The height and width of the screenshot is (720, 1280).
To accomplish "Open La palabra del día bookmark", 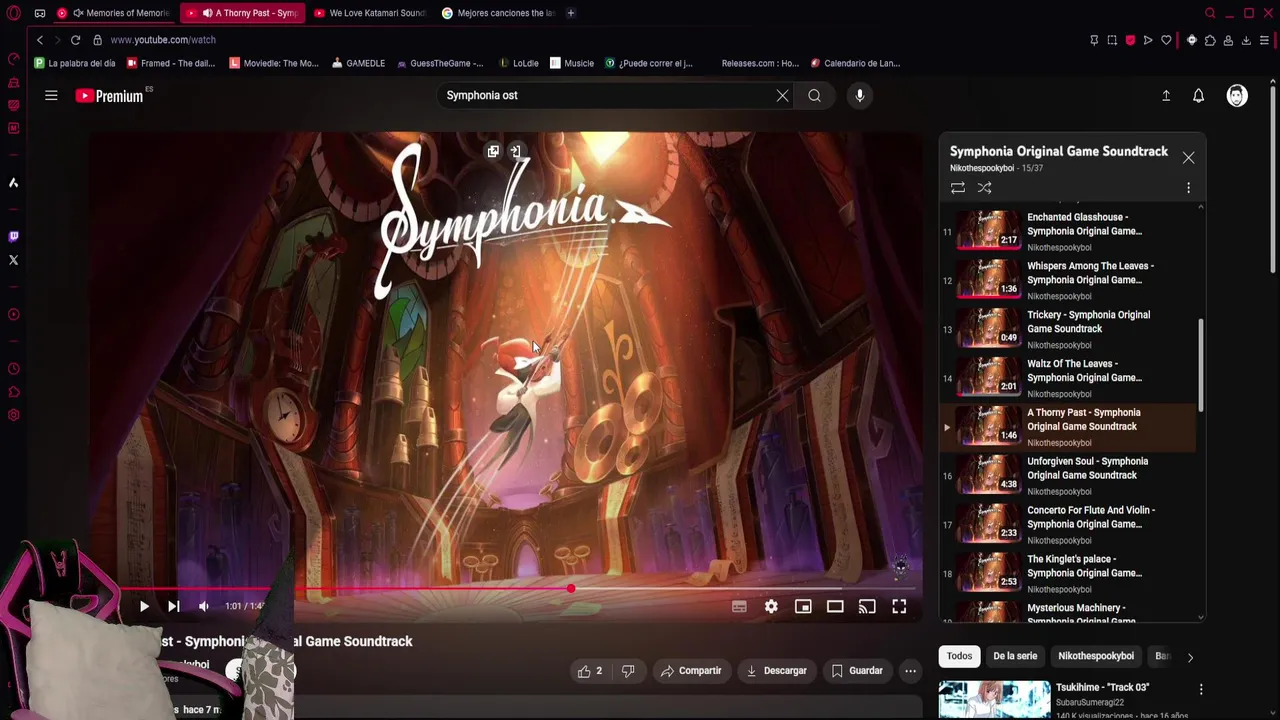I will (x=75, y=63).
